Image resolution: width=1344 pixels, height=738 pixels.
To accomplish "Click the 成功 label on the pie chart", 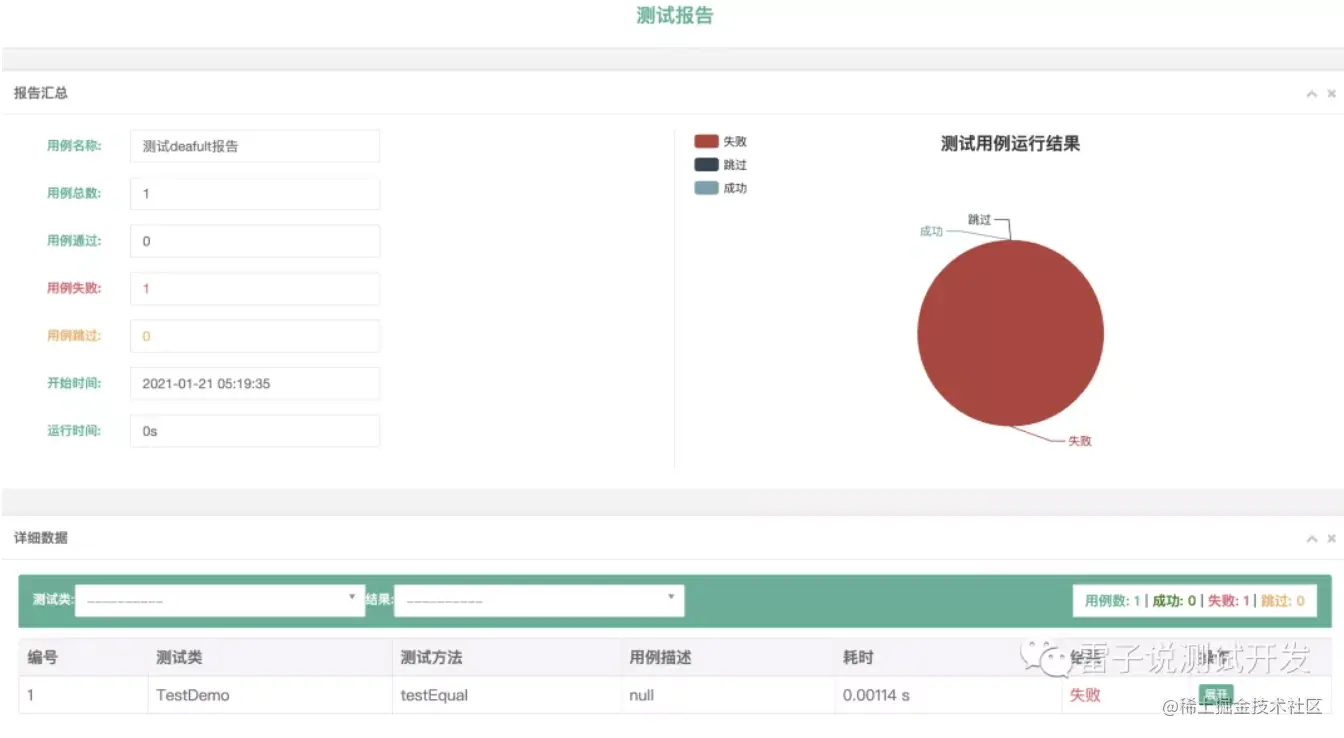I will [x=931, y=231].
